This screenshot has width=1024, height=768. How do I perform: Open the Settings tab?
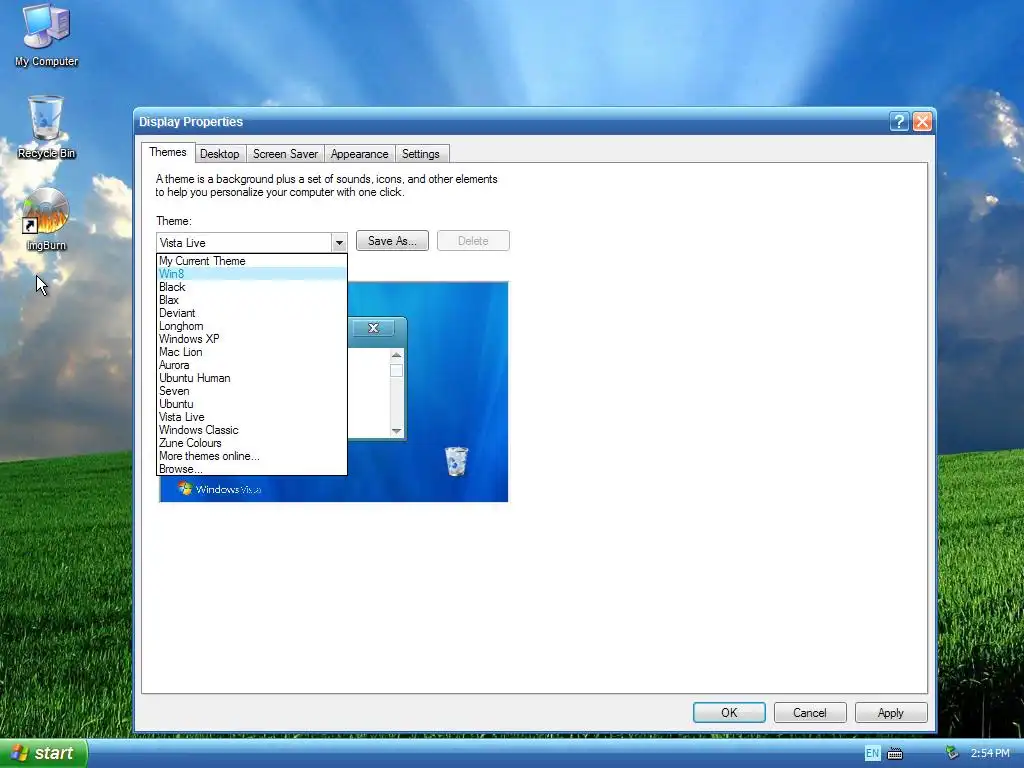click(x=421, y=154)
